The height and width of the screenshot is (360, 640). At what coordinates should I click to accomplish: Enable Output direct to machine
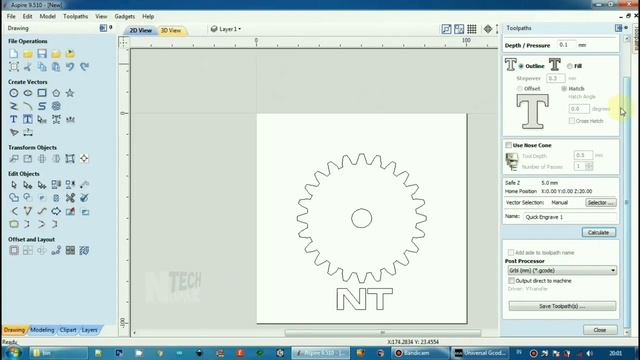pos(511,281)
